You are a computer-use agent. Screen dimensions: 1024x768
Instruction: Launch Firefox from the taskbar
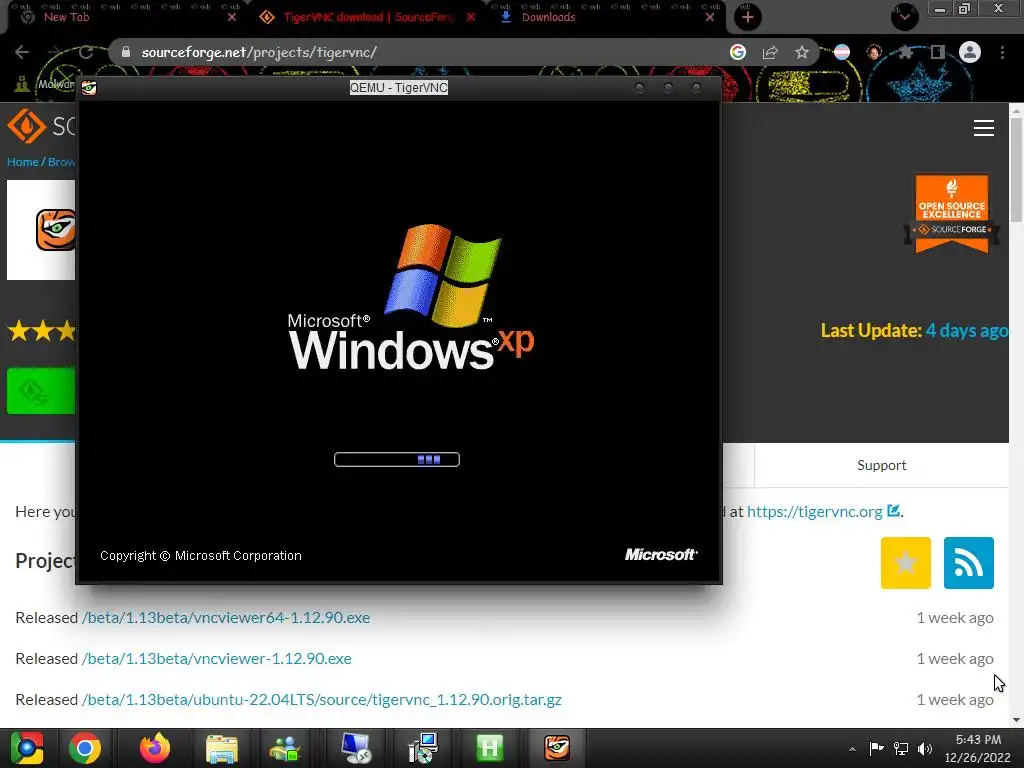[155, 748]
